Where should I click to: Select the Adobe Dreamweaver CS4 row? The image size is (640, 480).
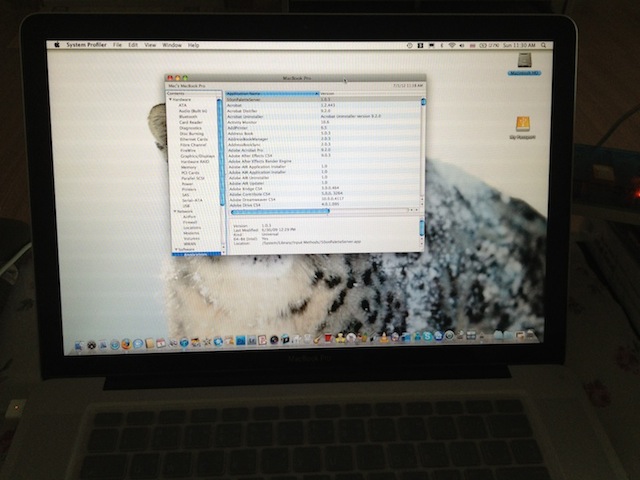point(324,200)
